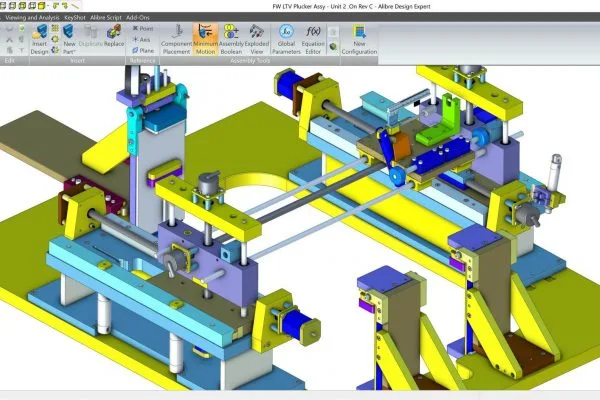Select yellow shaded view icon in title bar
The width and height of the screenshot is (600, 400).
click(41, 5)
